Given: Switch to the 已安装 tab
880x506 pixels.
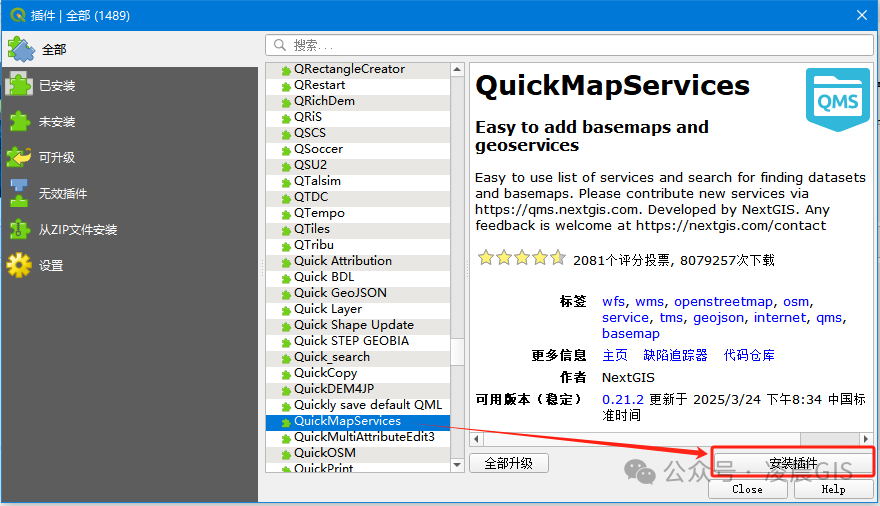Looking at the screenshot, I should click(130, 85).
